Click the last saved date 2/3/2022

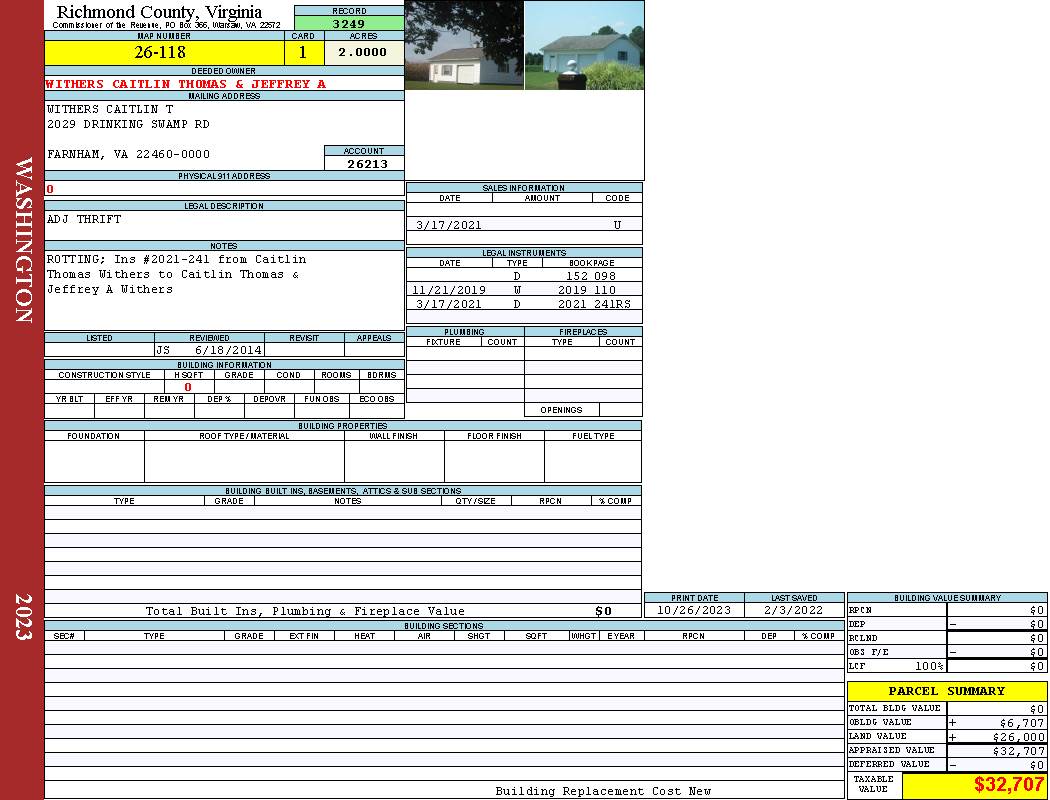tap(794, 610)
